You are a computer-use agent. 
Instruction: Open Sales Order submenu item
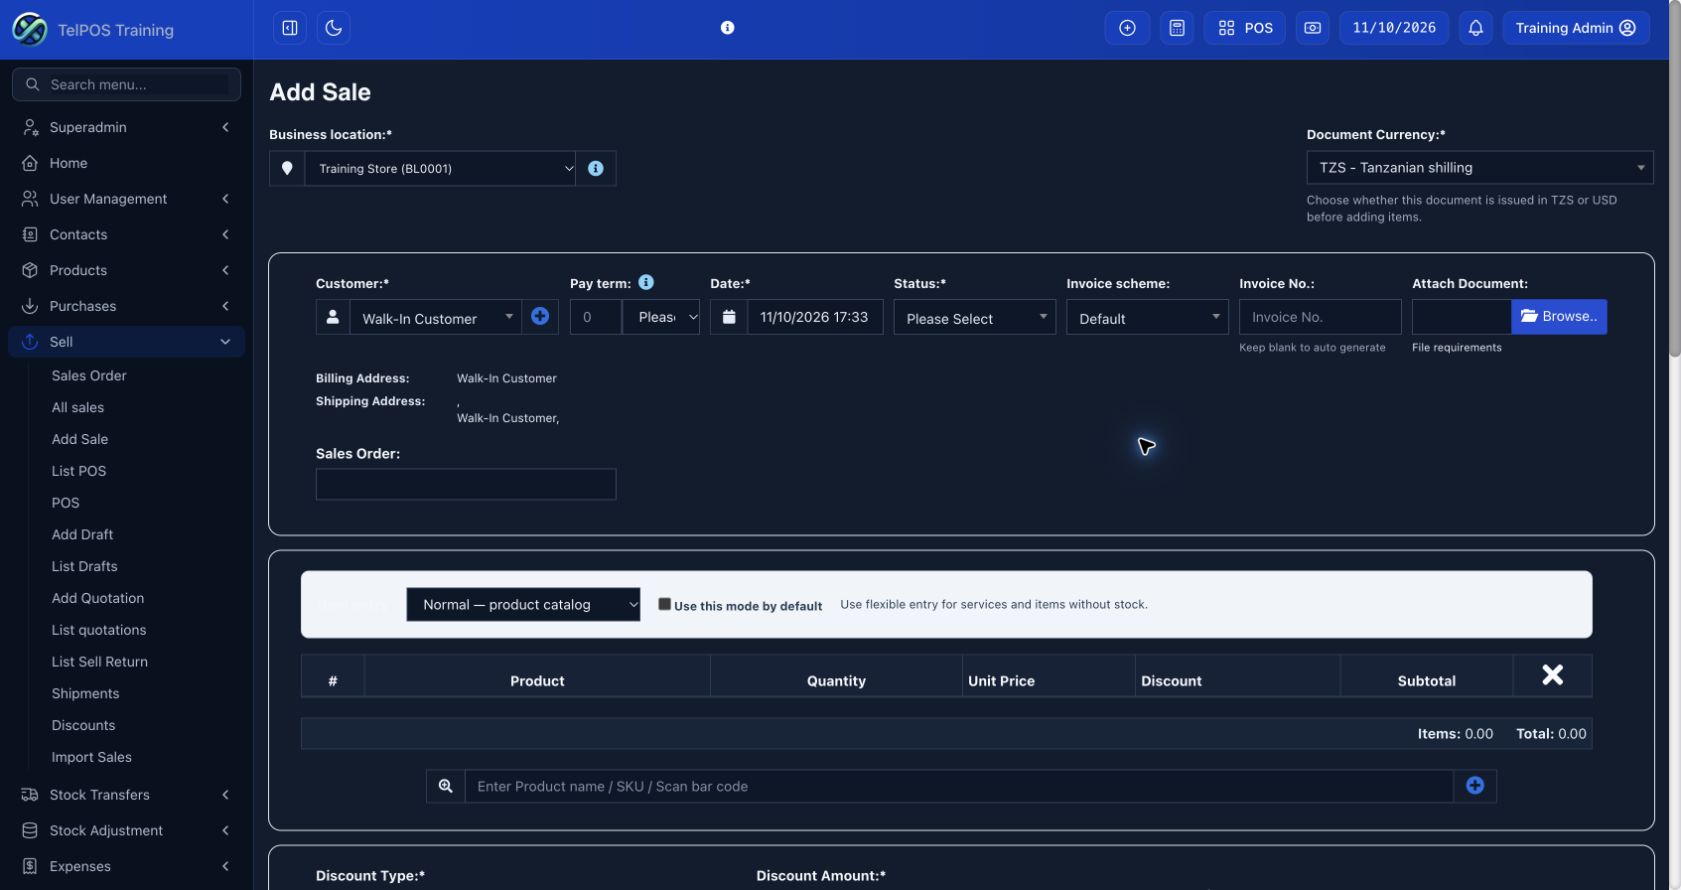pyautogui.click(x=89, y=376)
